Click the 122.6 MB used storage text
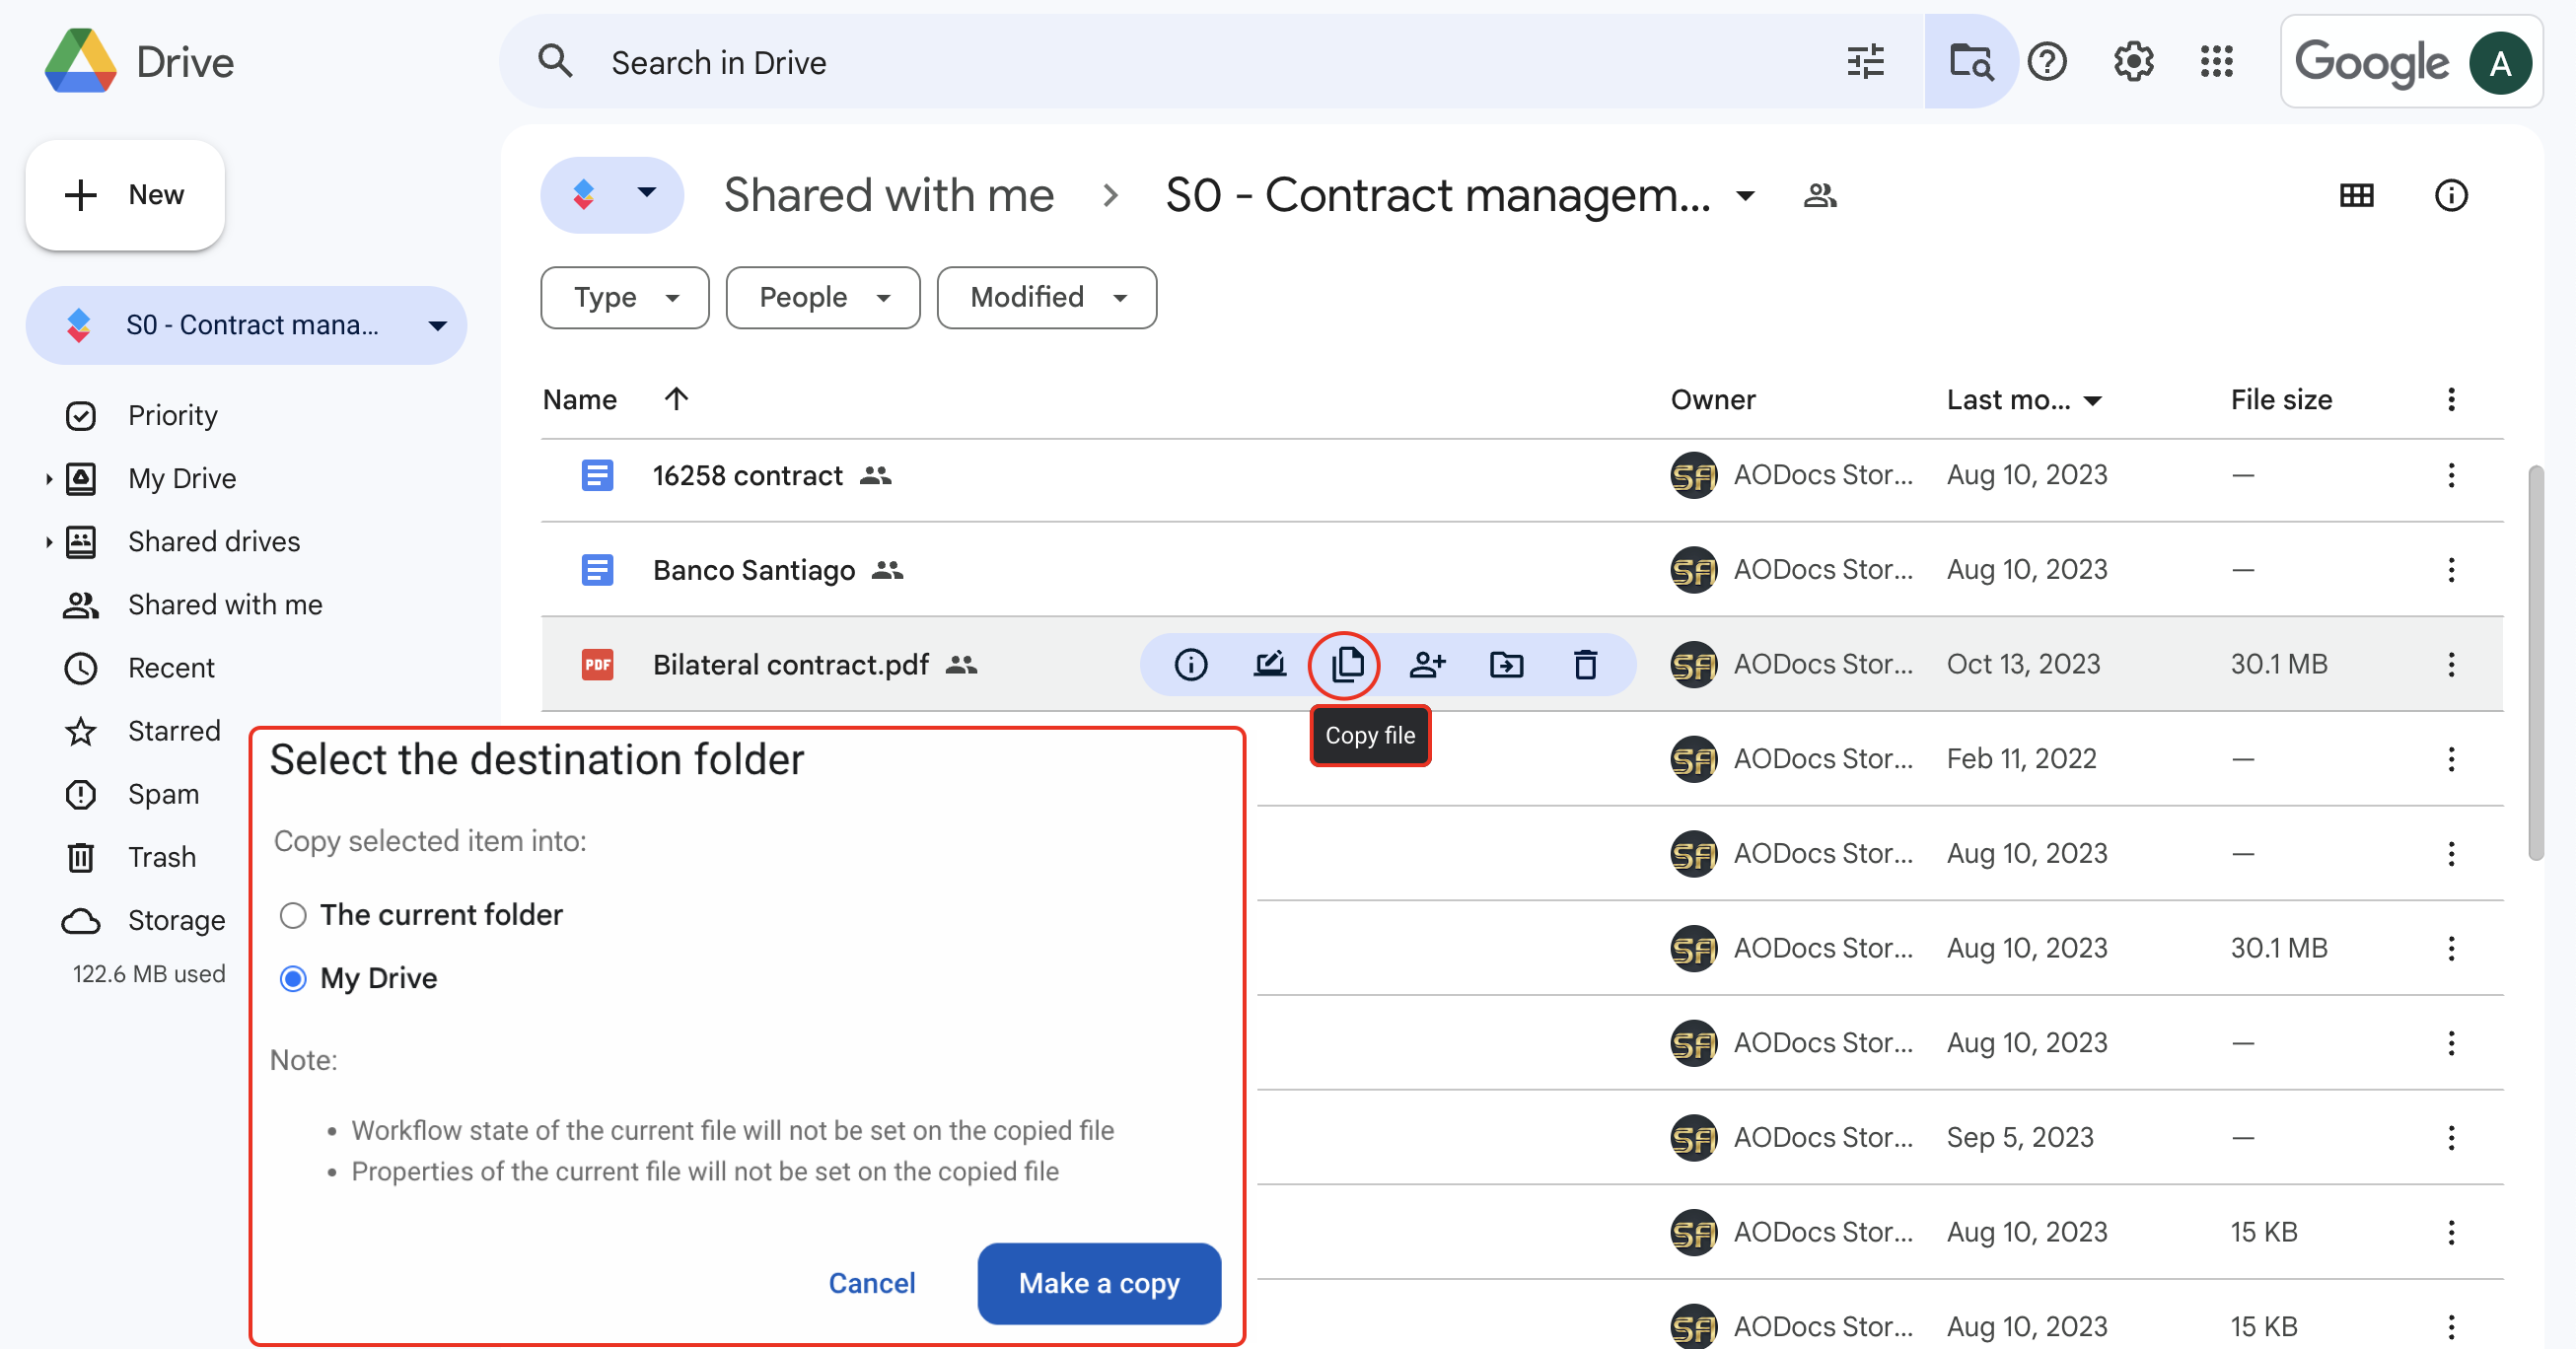Screen dimensions: 2576x1349 tap(148, 974)
